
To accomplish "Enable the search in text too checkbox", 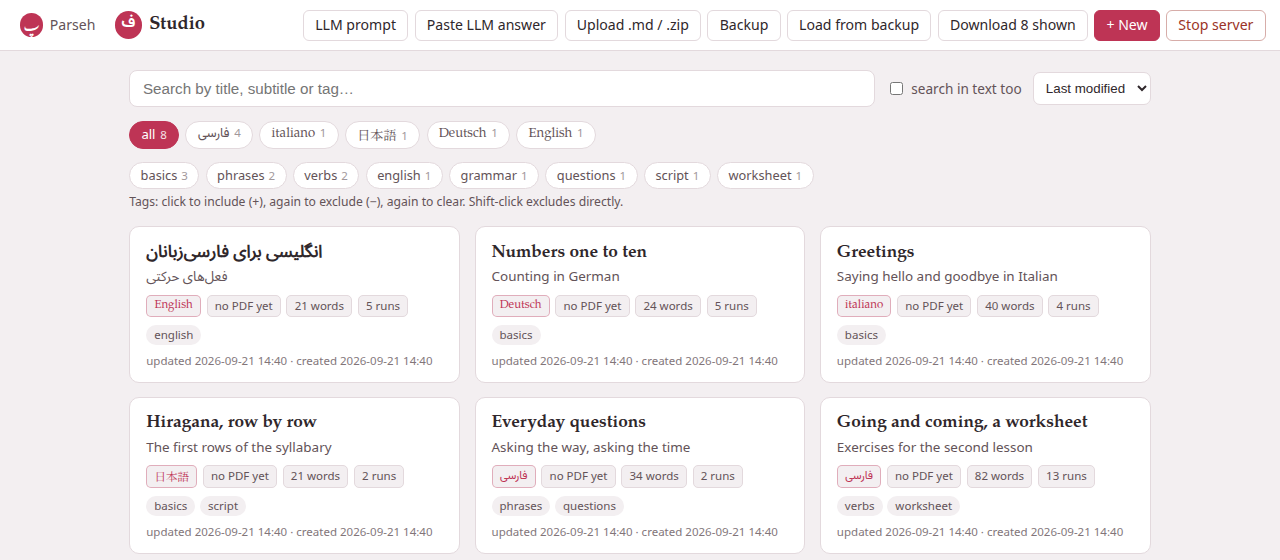I will [897, 89].
